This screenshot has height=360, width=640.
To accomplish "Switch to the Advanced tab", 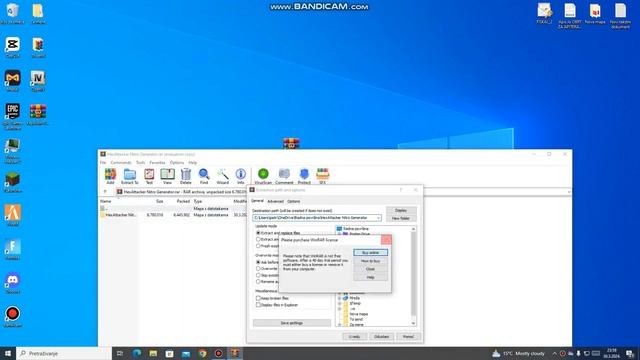I will [x=275, y=201].
